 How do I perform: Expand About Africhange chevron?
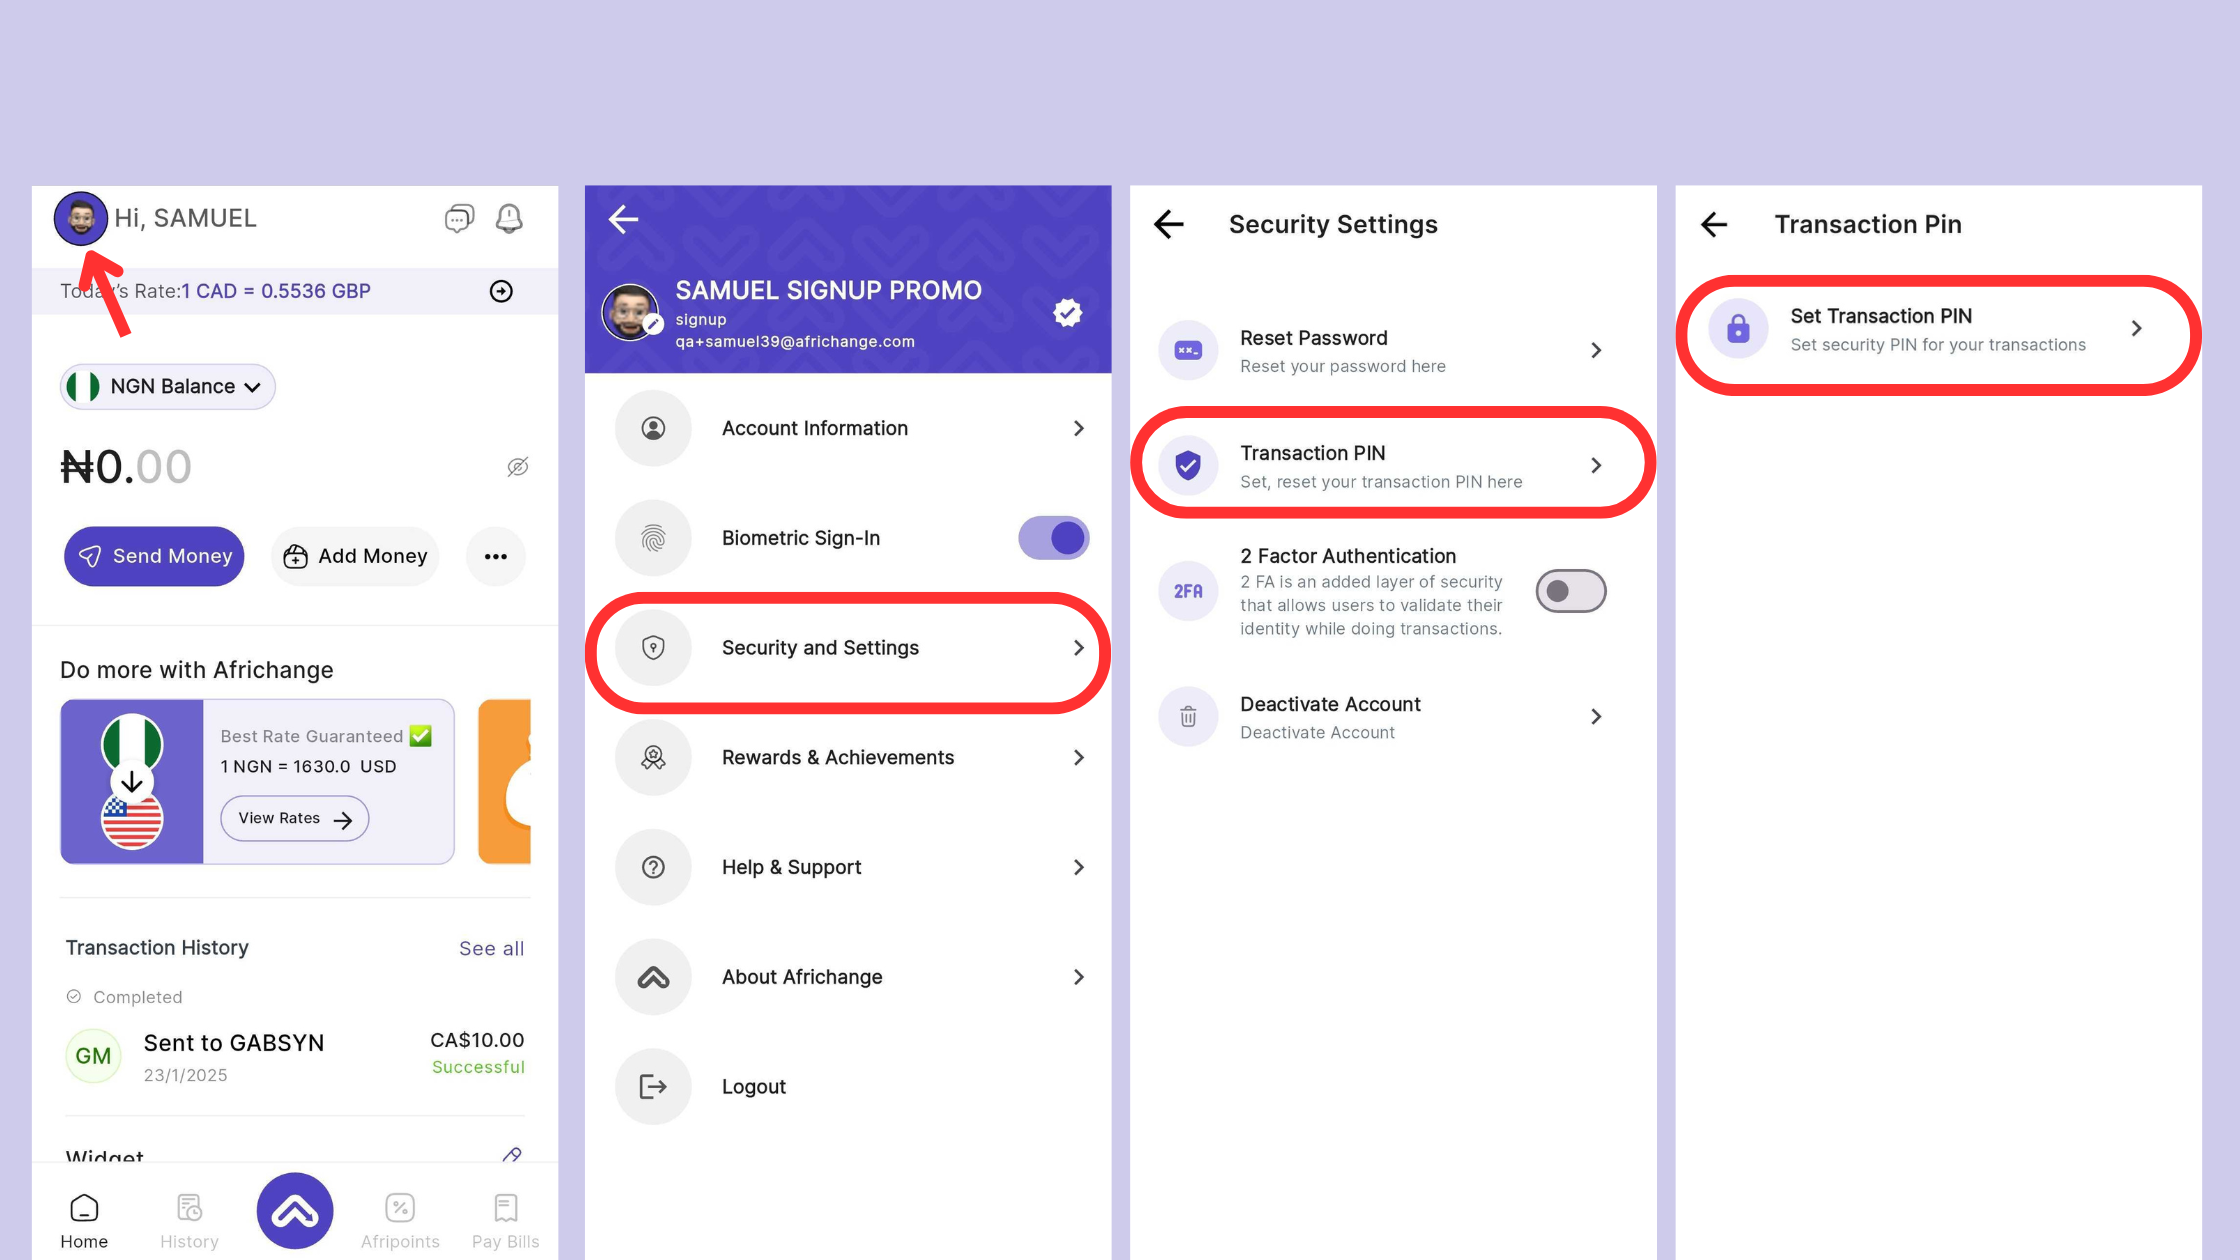(x=1079, y=977)
